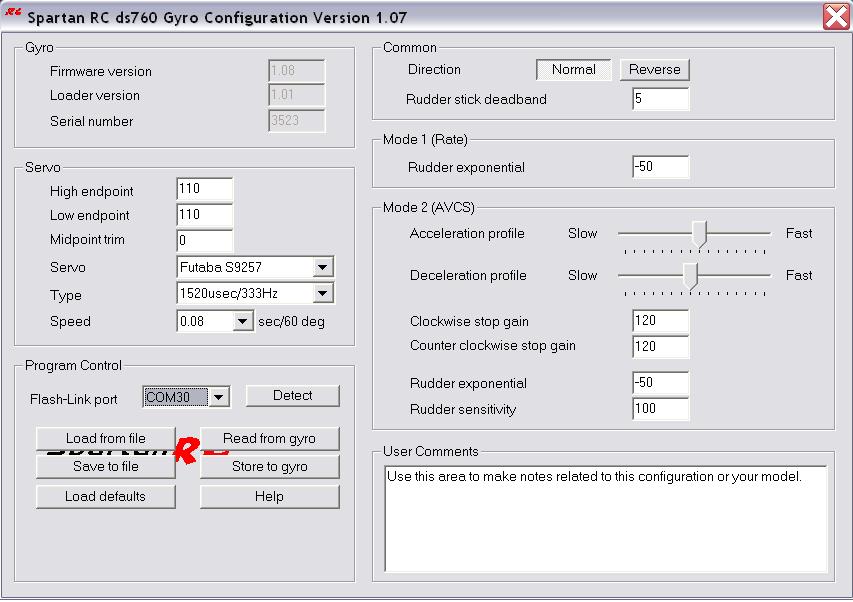Click the Detect button
This screenshot has height=602, width=853.
(292, 396)
